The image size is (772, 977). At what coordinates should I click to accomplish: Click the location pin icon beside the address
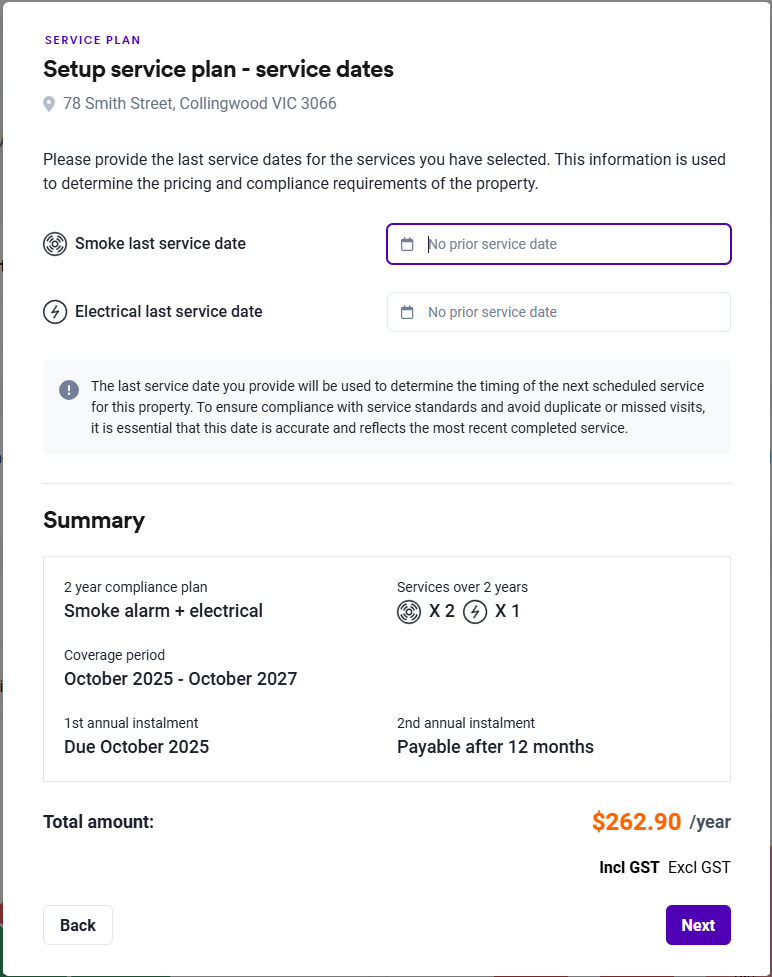click(x=49, y=104)
